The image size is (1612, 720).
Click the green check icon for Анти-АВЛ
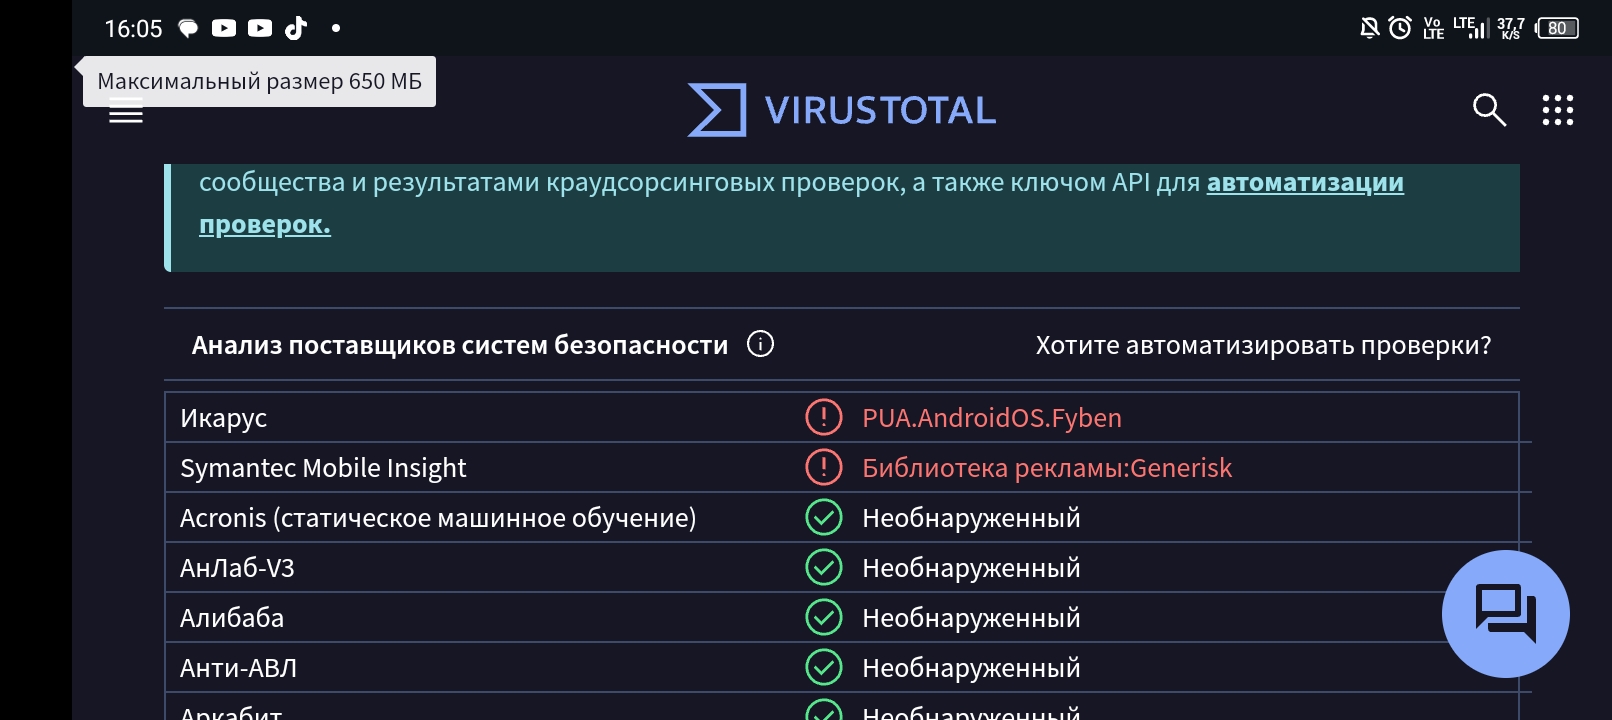pyautogui.click(x=824, y=667)
